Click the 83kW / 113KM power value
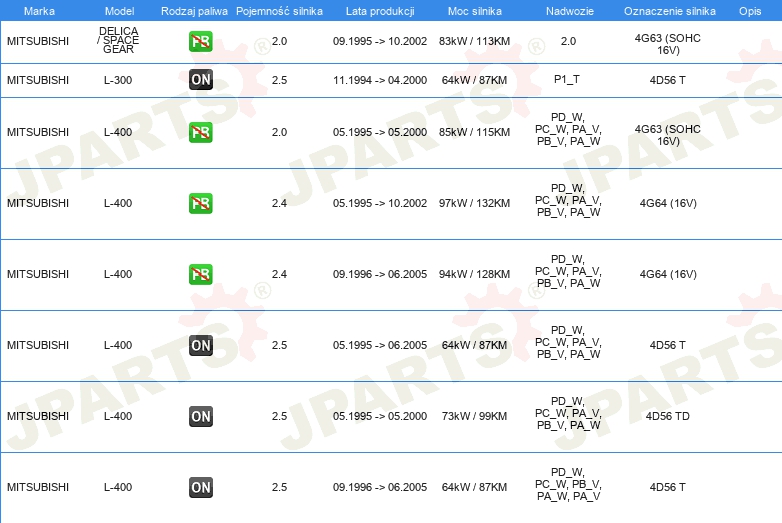 point(474,41)
